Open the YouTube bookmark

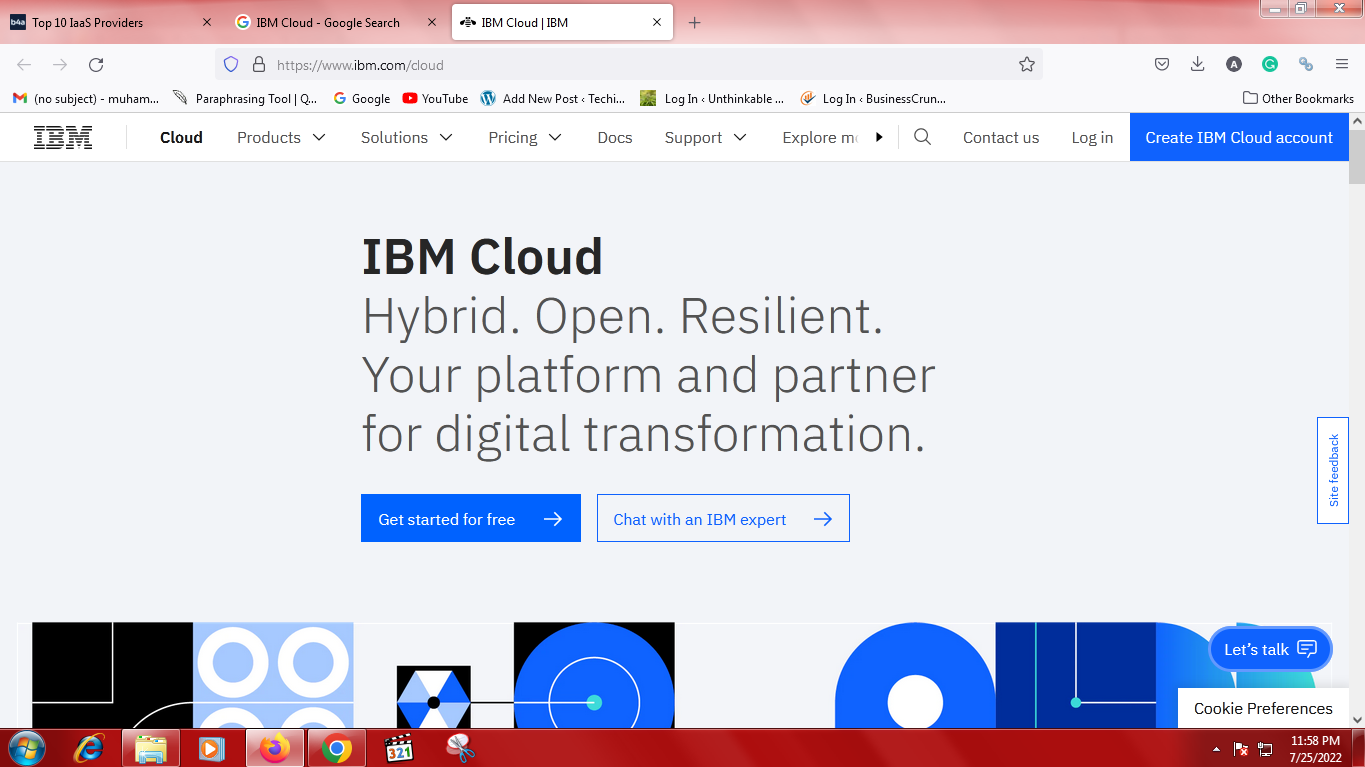click(435, 98)
